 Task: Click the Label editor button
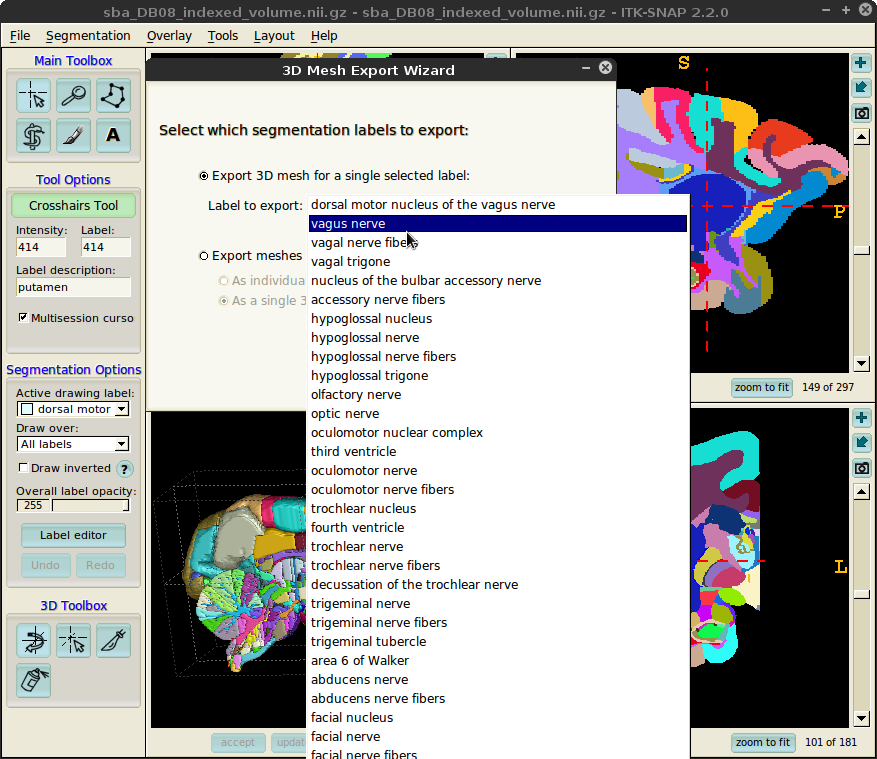[73, 535]
